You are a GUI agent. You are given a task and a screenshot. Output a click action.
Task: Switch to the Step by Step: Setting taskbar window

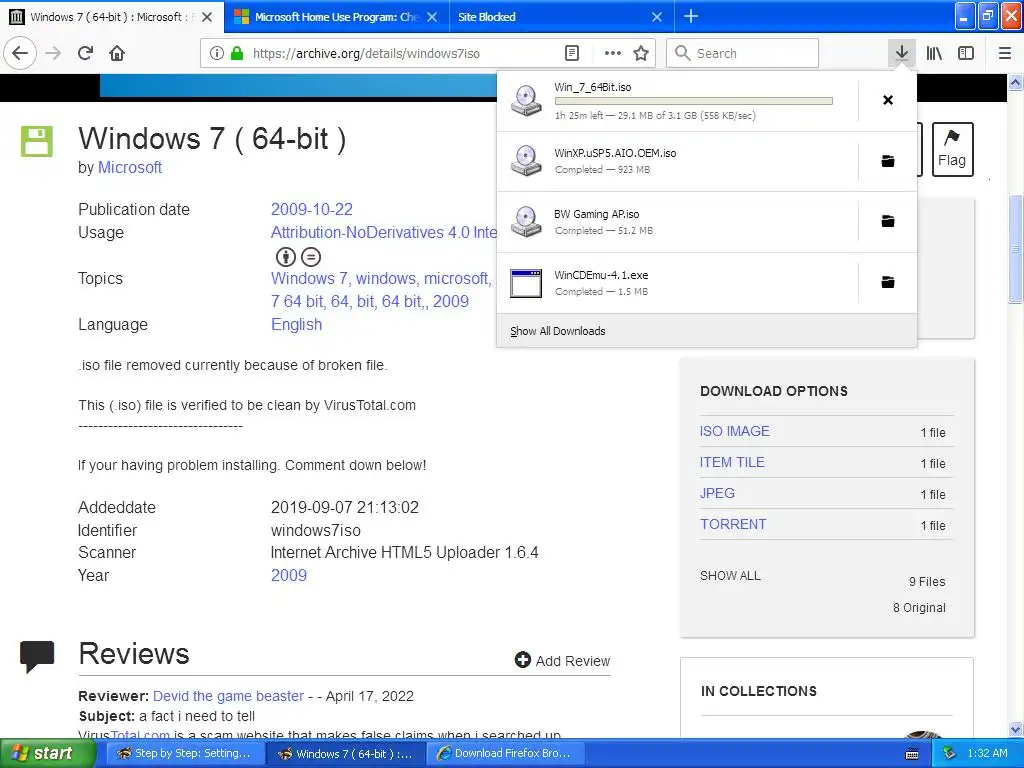click(x=184, y=754)
